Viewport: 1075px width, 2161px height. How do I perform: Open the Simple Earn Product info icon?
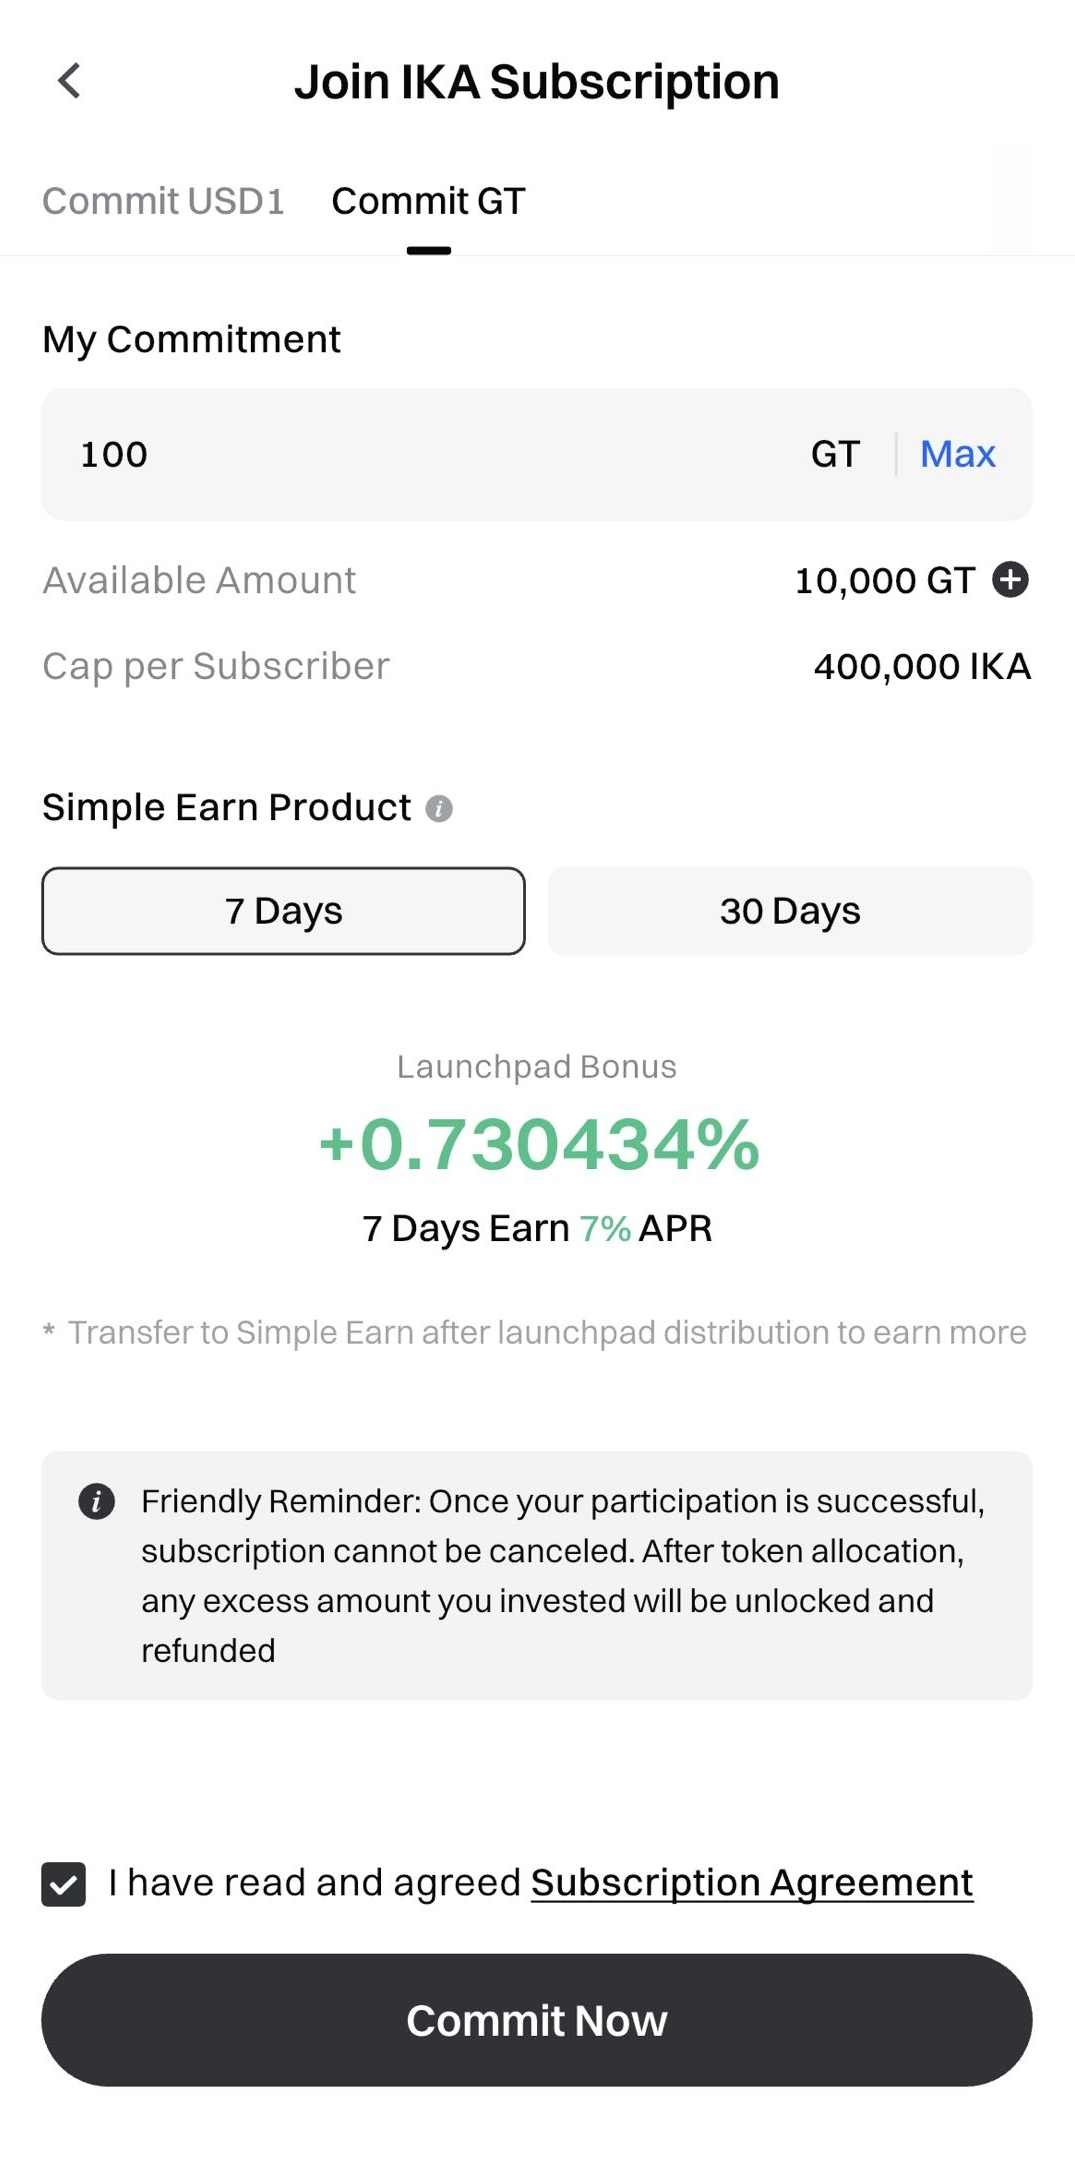pos(439,808)
